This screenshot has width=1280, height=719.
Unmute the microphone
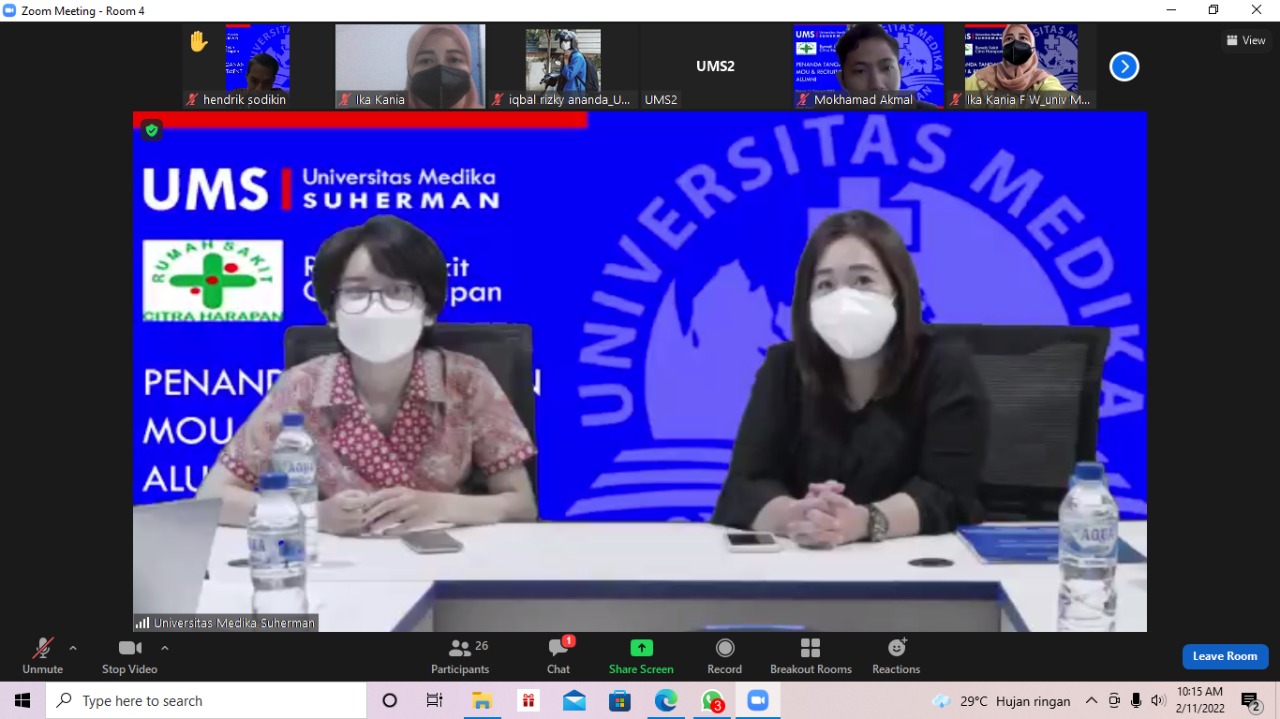[42, 657]
